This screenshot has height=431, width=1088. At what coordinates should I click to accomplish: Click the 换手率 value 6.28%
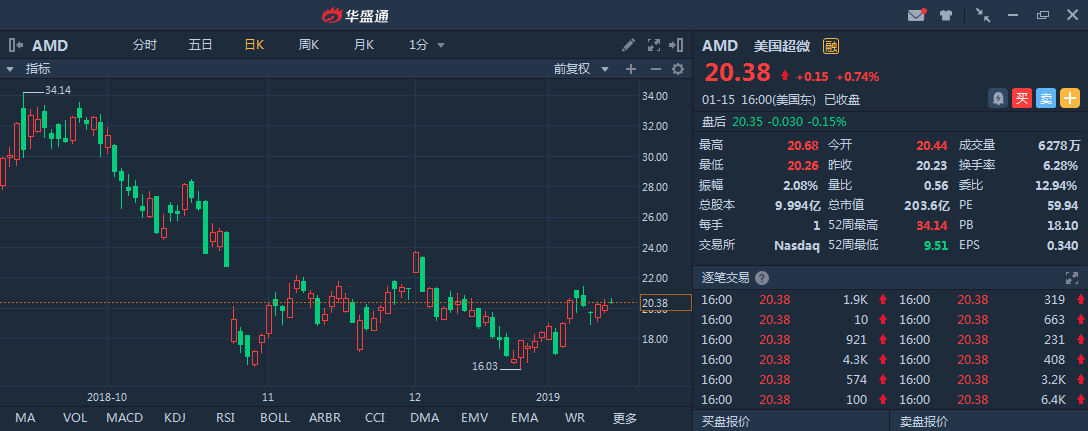click(1062, 166)
